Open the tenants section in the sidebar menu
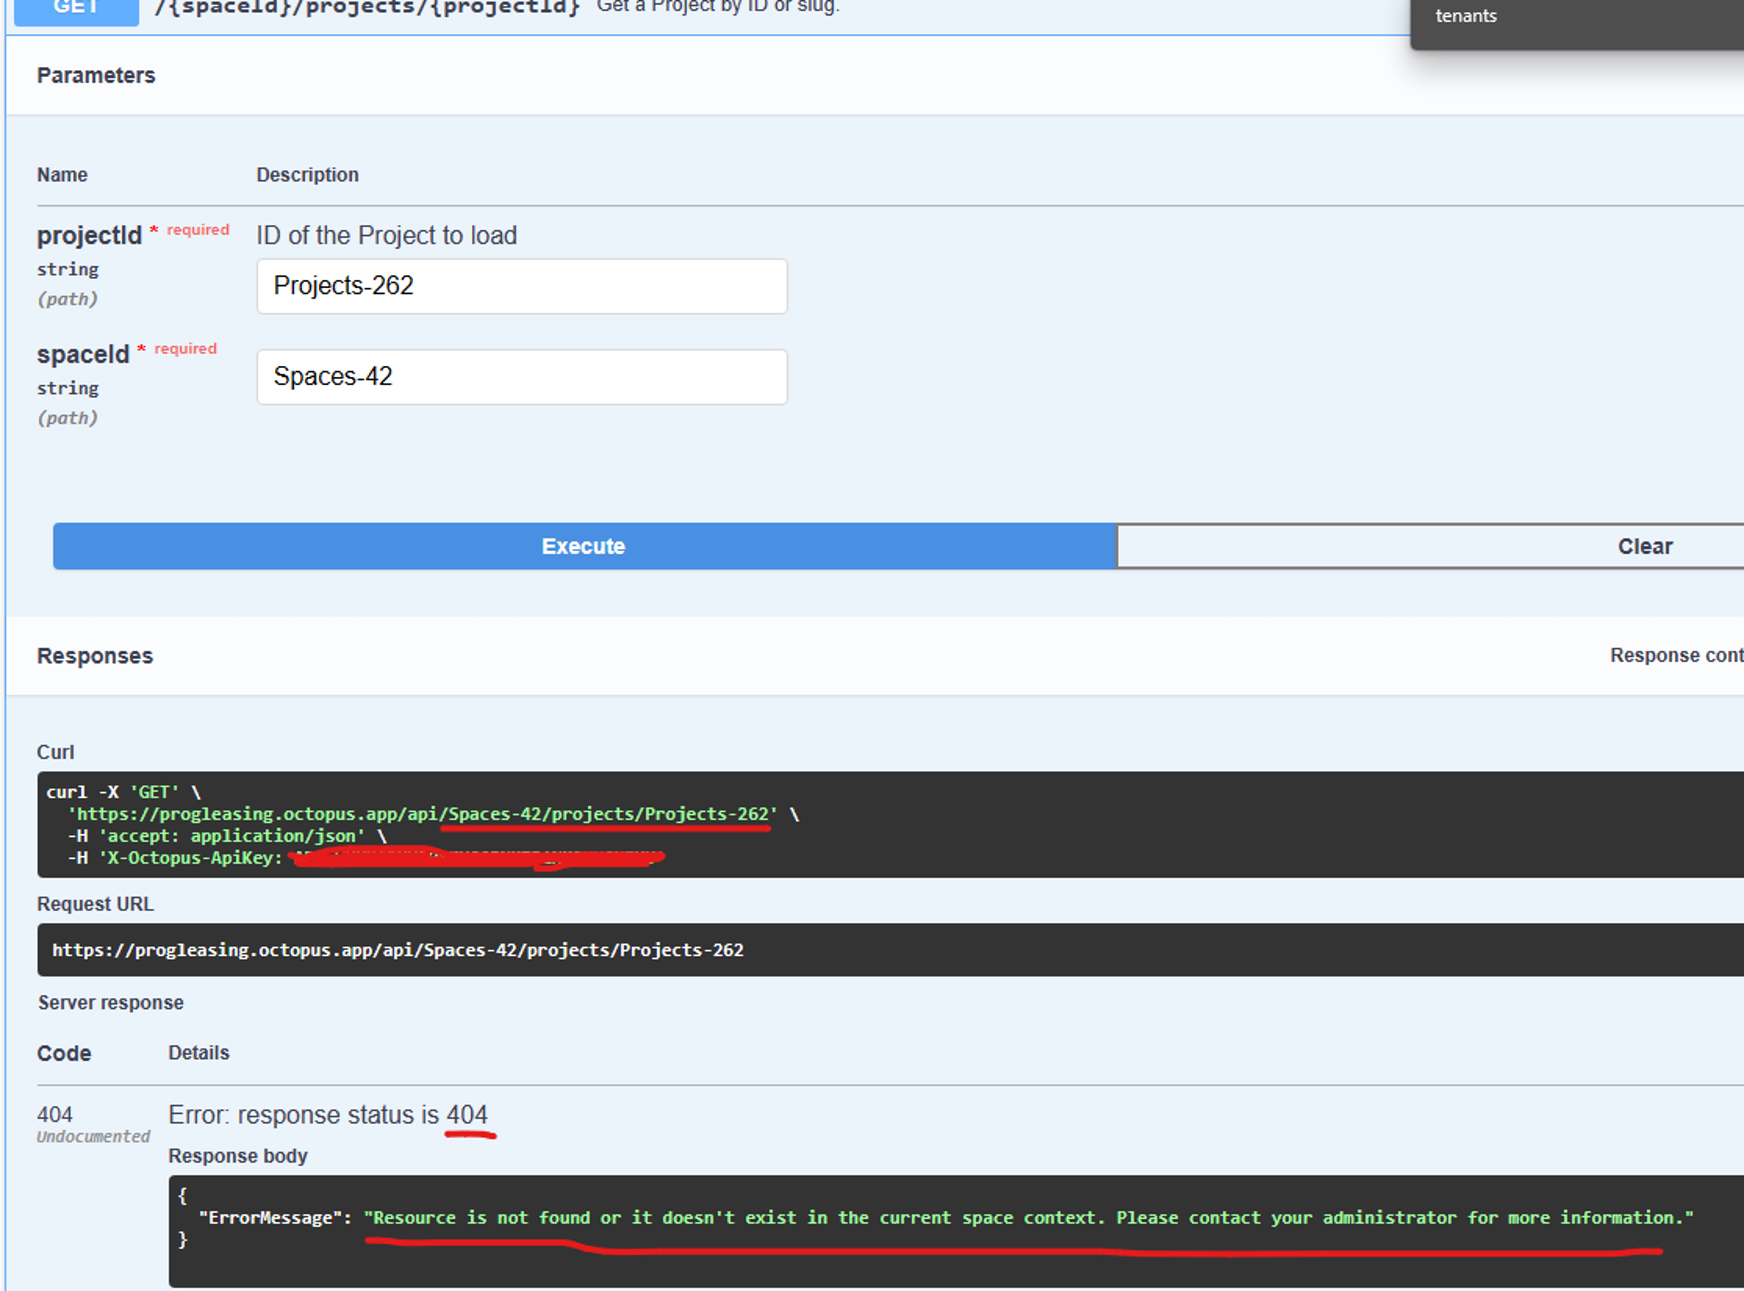This screenshot has height=1291, width=1744. (x=1465, y=16)
